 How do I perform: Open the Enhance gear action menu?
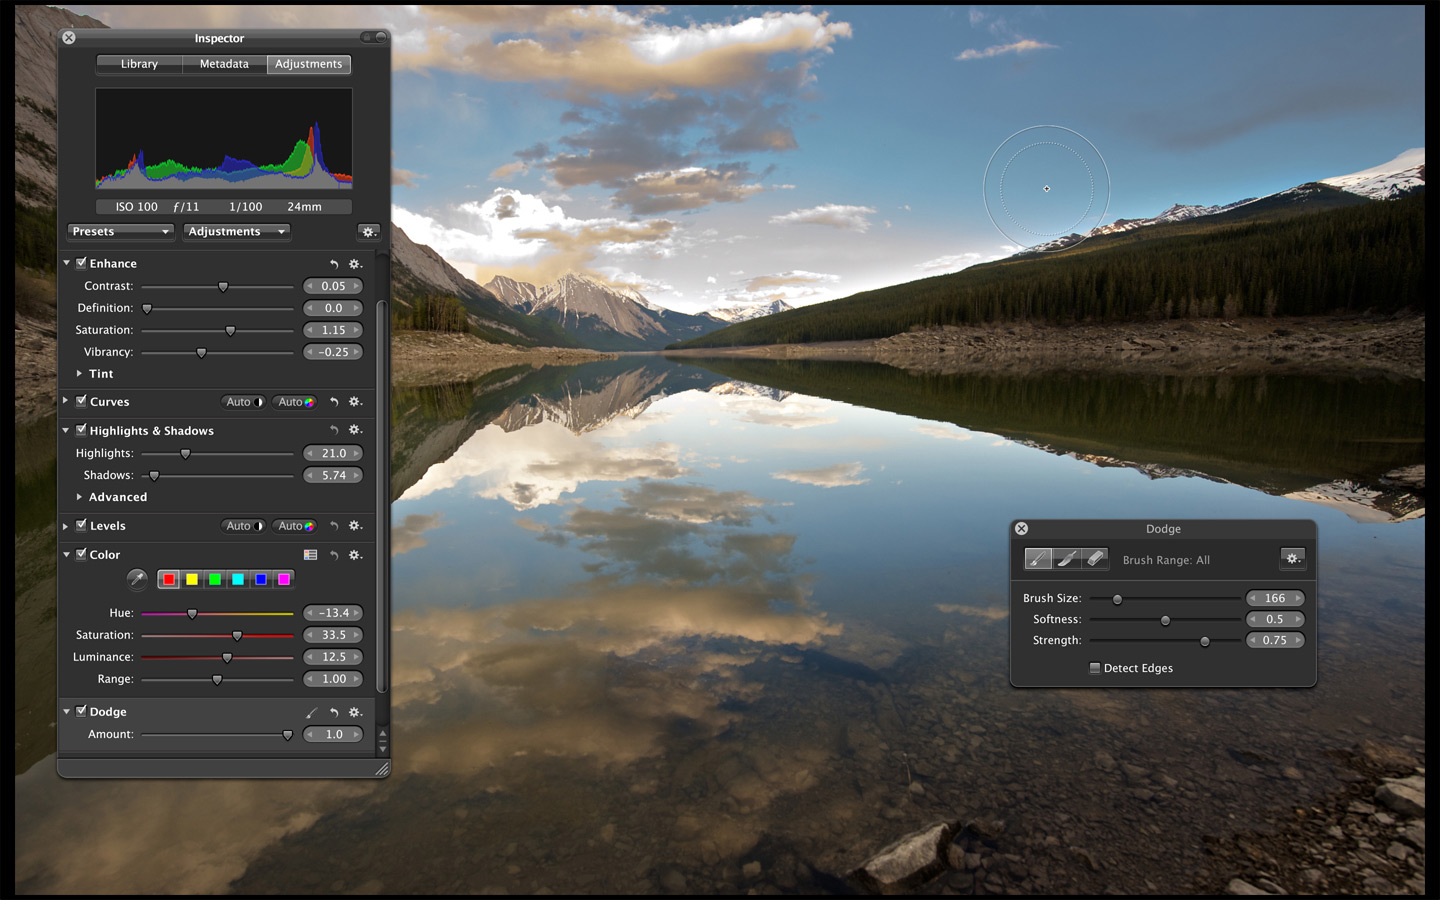point(355,264)
